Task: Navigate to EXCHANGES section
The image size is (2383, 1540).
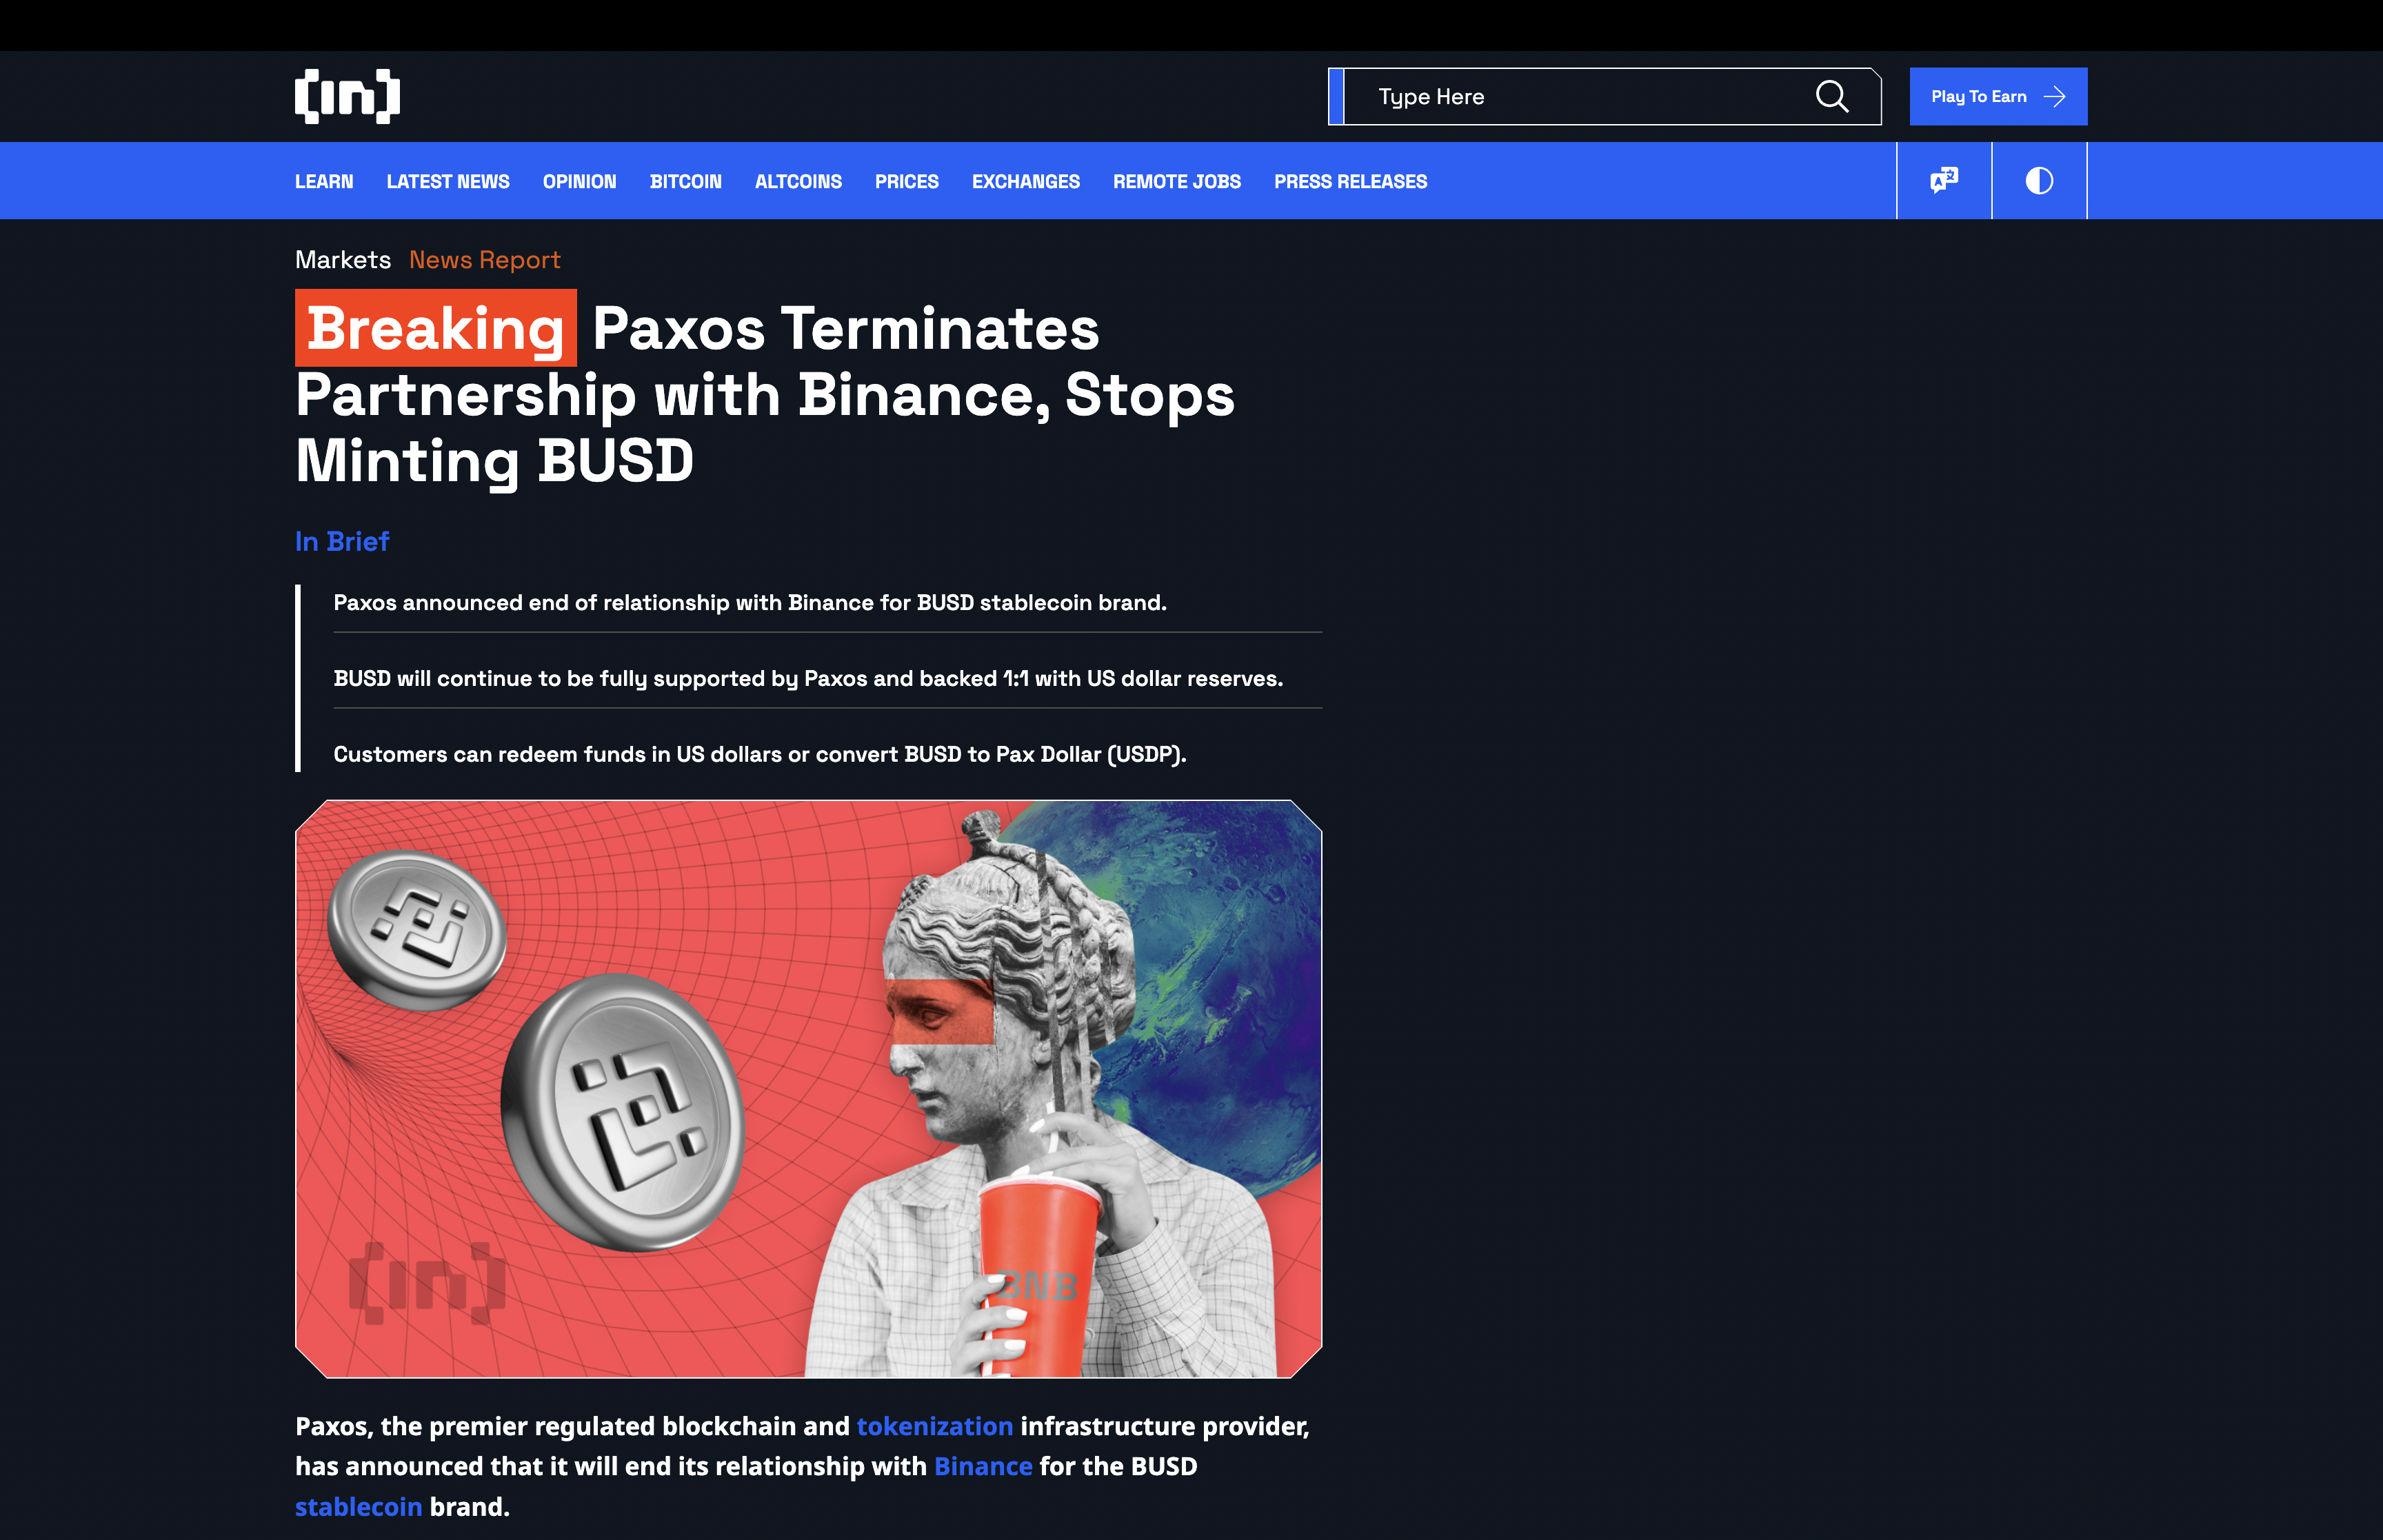Action: click(1025, 182)
